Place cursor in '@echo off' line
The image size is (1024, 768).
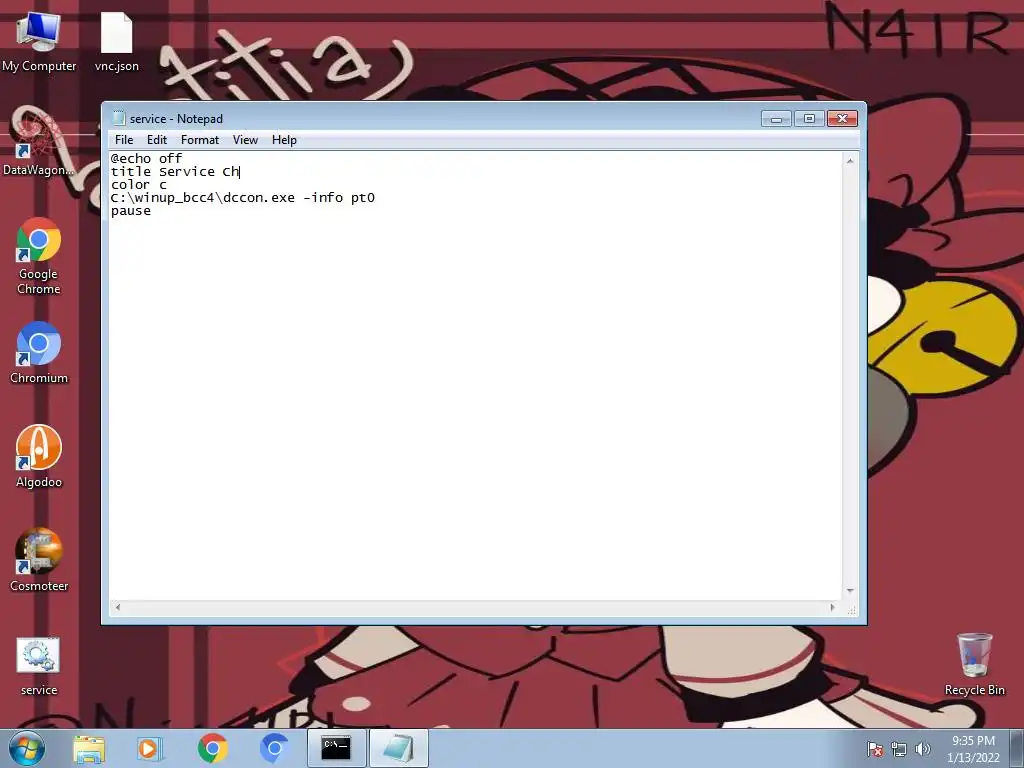click(146, 159)
